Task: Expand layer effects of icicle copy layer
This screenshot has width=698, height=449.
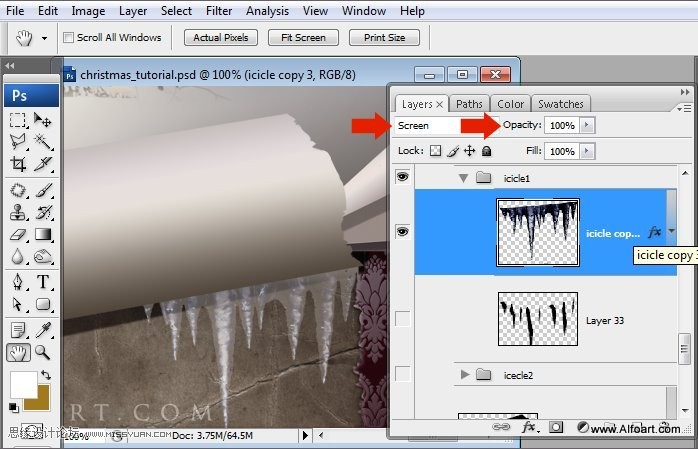Action: [x=672, y=231]
